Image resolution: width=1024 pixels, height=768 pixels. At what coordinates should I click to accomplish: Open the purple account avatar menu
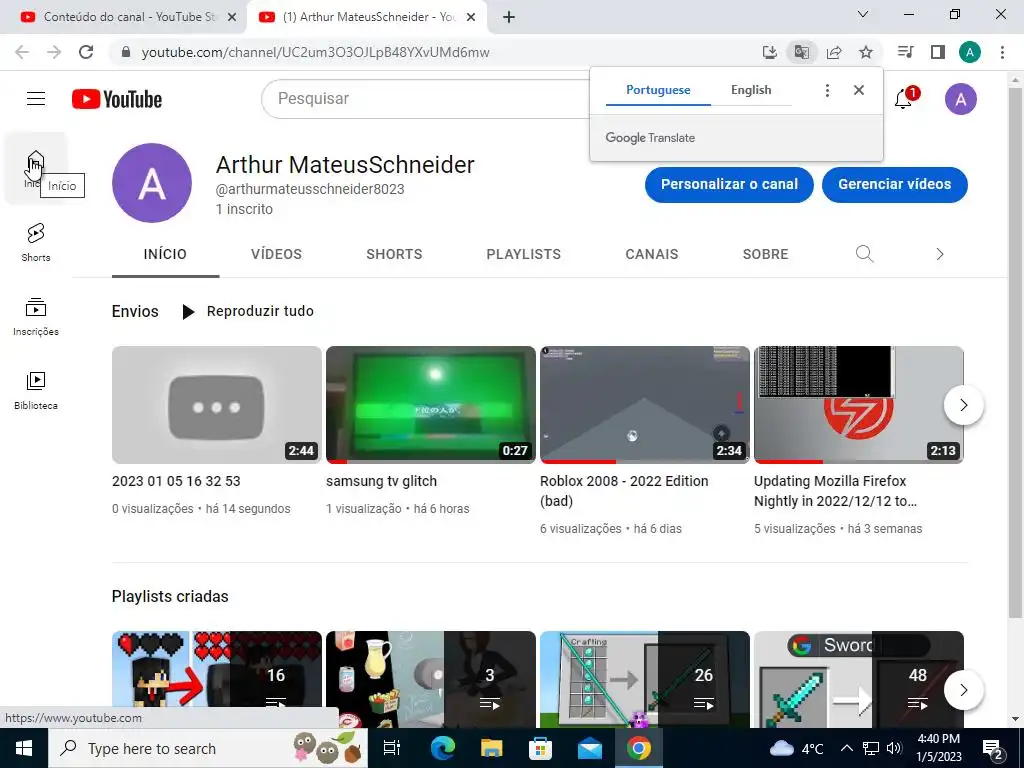point(961,99)
